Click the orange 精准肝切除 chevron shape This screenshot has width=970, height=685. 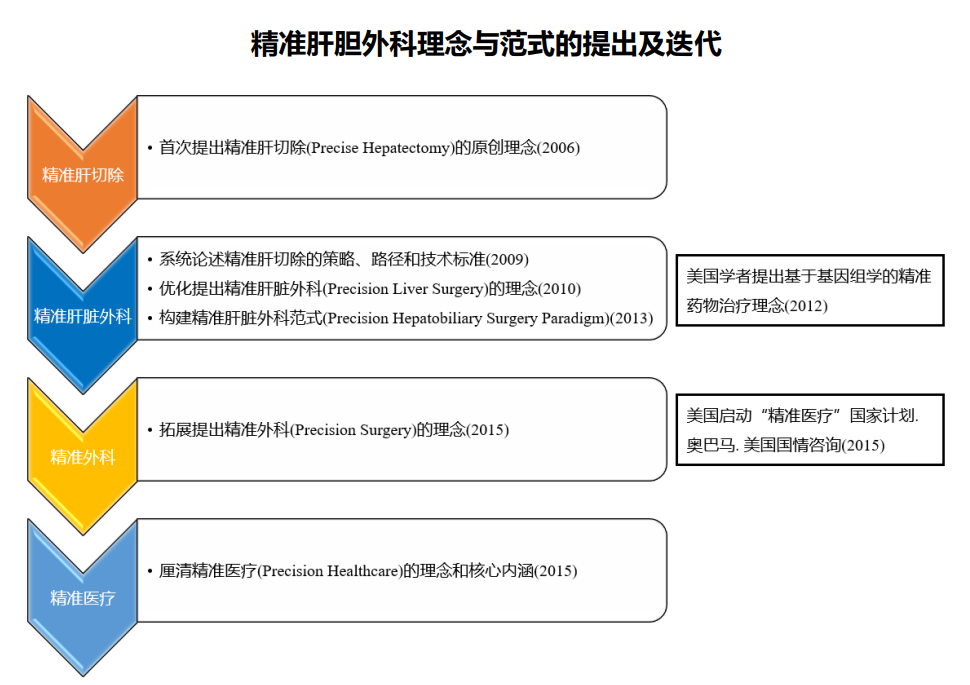pos(82,174)
